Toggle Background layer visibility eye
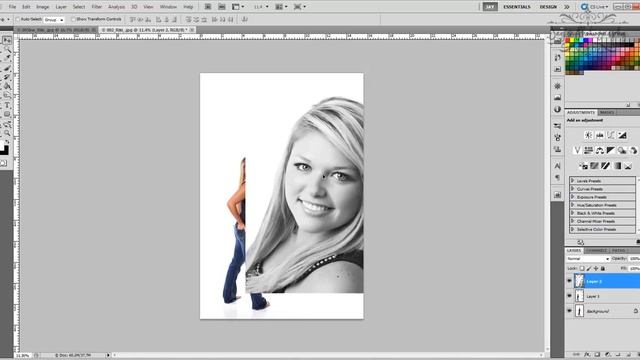640x360 pixels. click(x=569, y=311)
